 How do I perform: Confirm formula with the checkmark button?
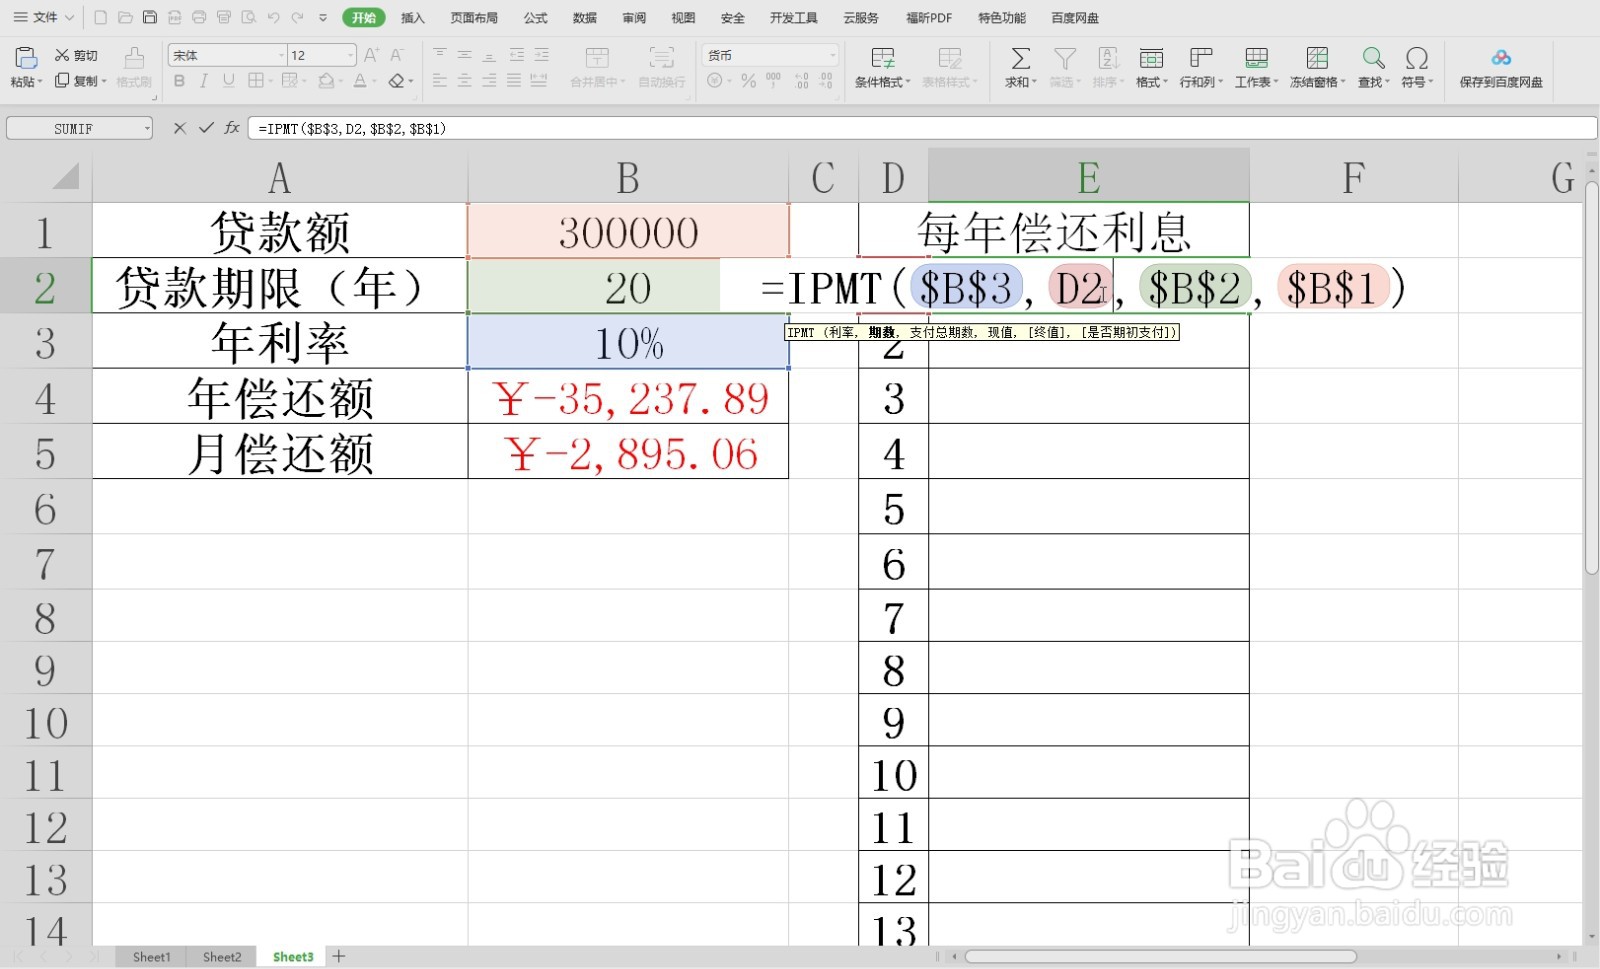click(205, 128)
